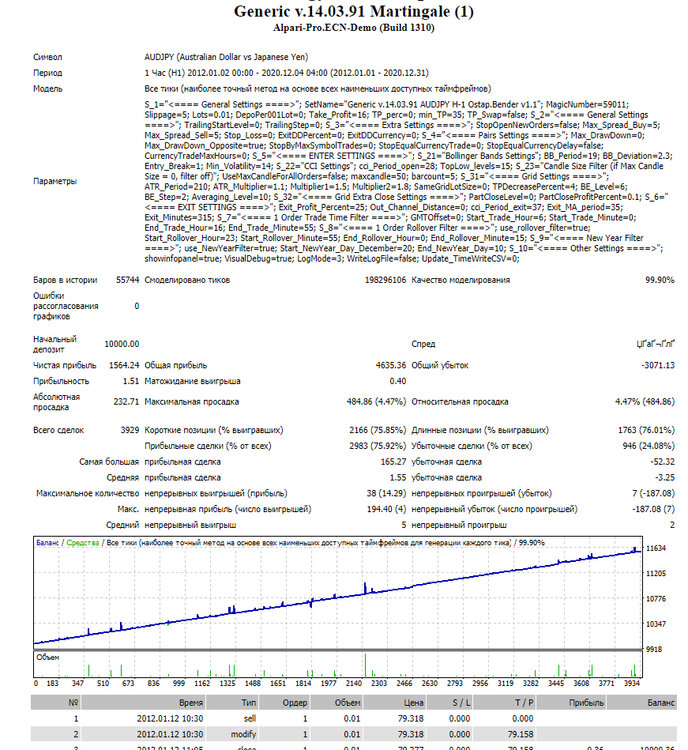Click the max consecutive profit value 194.40 (4)

click(387, 509)
